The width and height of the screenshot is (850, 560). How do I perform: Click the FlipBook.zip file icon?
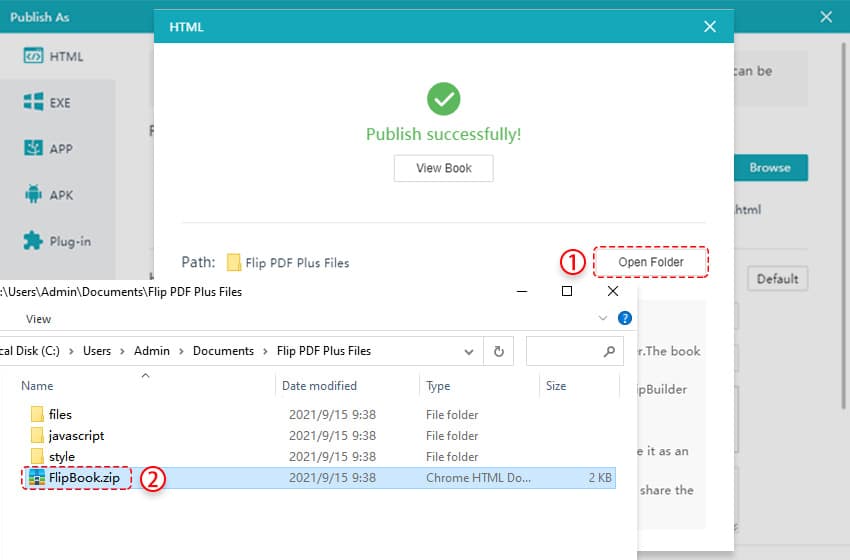37,478
